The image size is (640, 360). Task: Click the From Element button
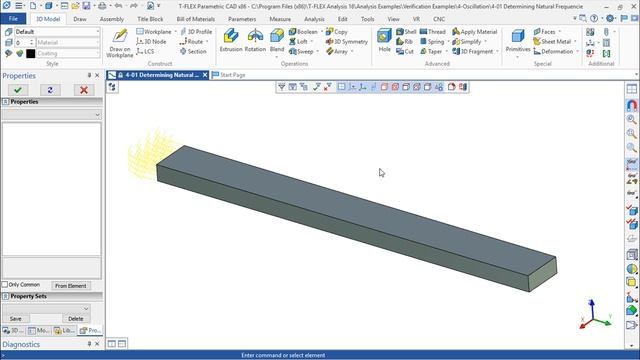pos(71,286)
